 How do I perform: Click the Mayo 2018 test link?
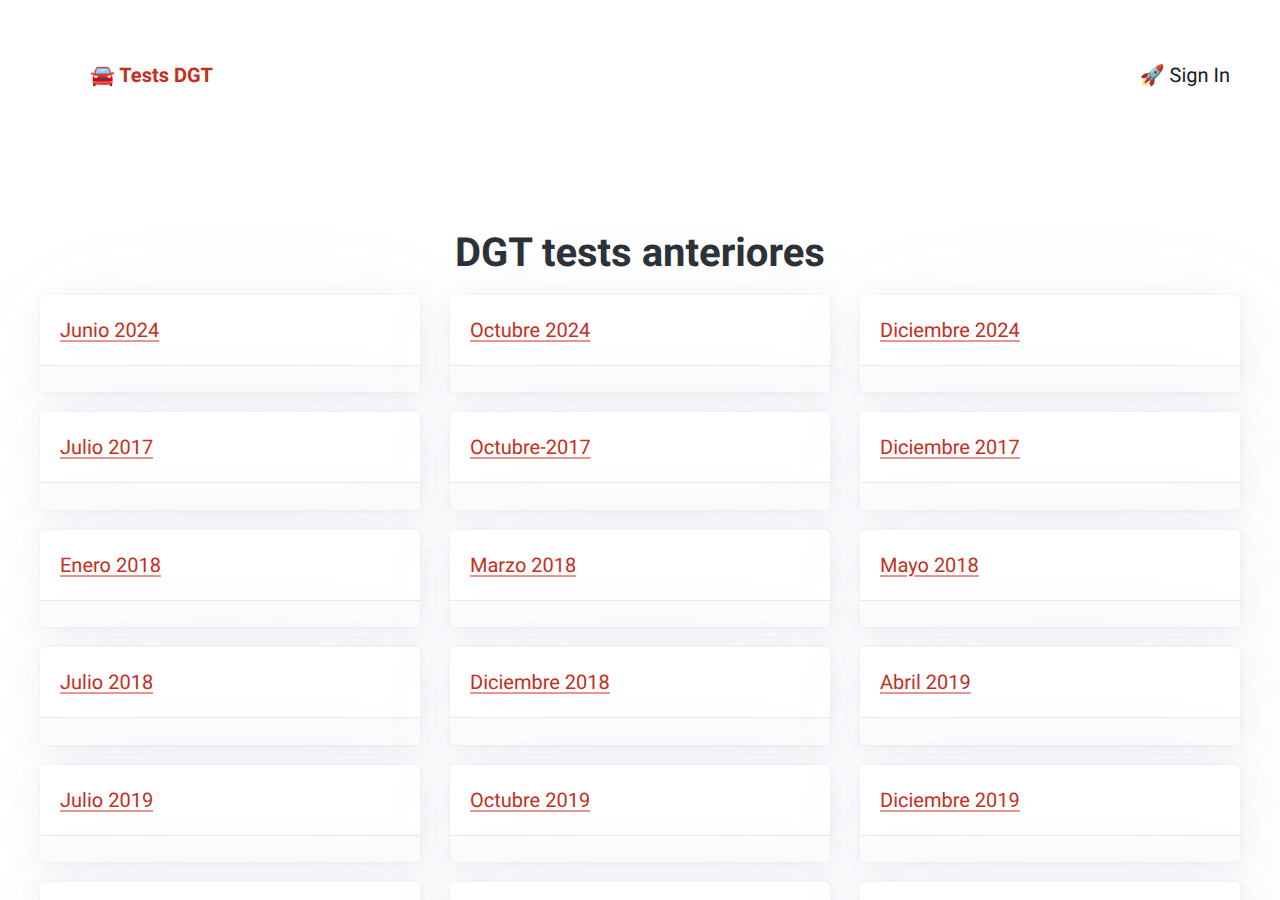(929, 566)
